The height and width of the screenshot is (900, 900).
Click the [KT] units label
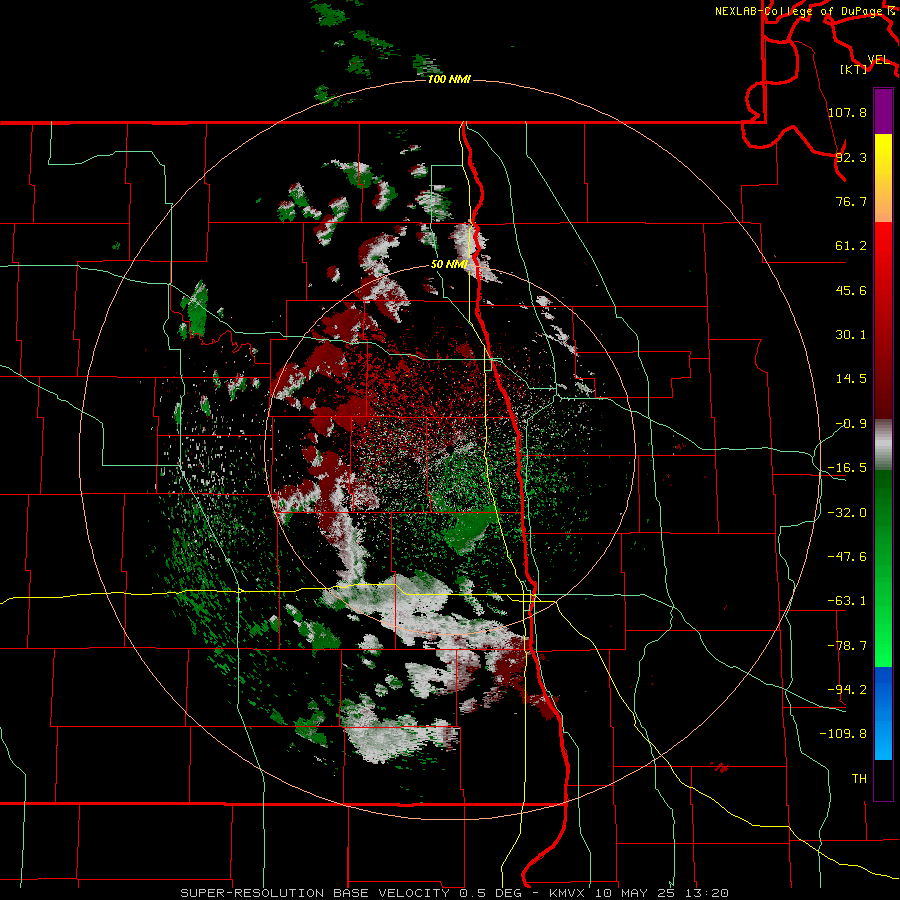coord(854,69)
